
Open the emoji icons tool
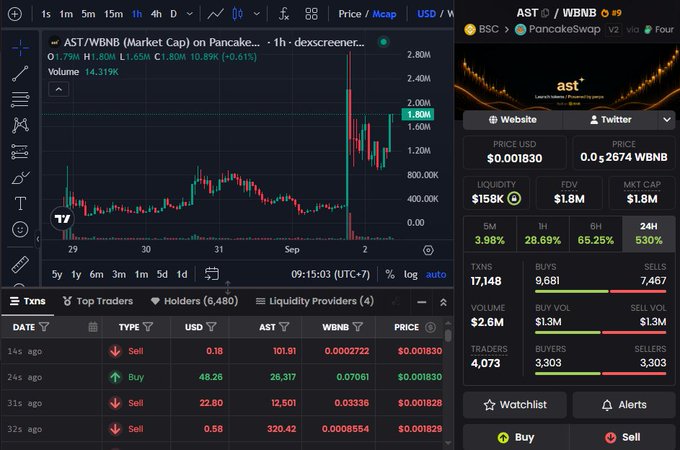[x=20, y=229]
